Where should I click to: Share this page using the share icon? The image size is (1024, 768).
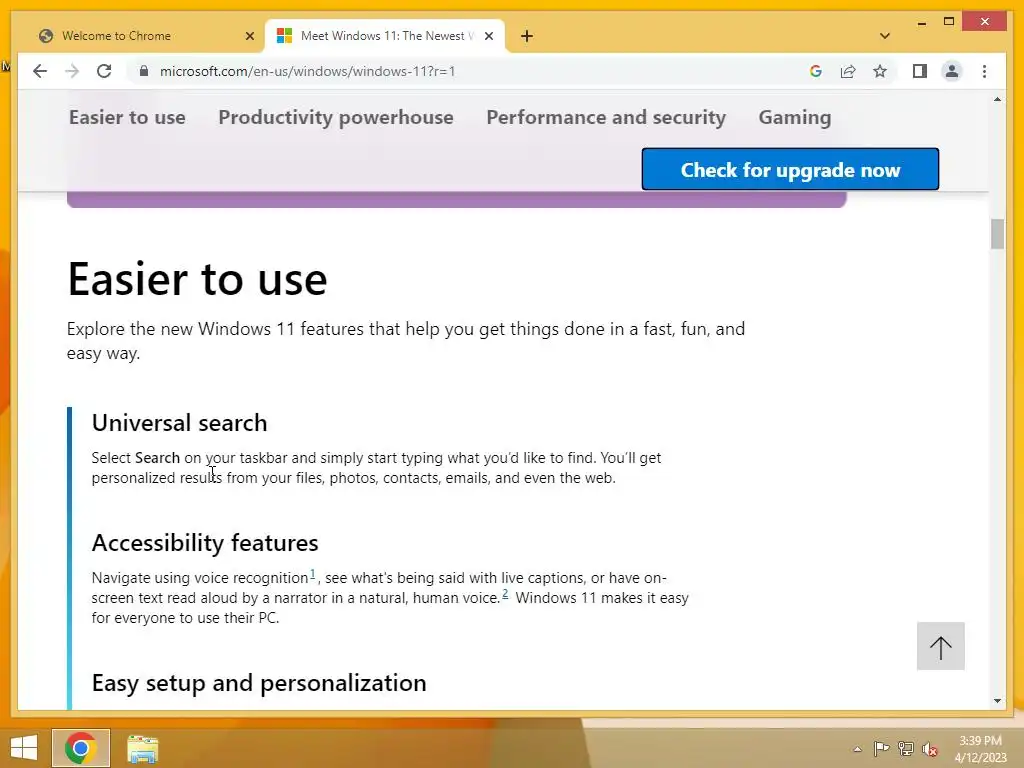[x=848, y=71]
